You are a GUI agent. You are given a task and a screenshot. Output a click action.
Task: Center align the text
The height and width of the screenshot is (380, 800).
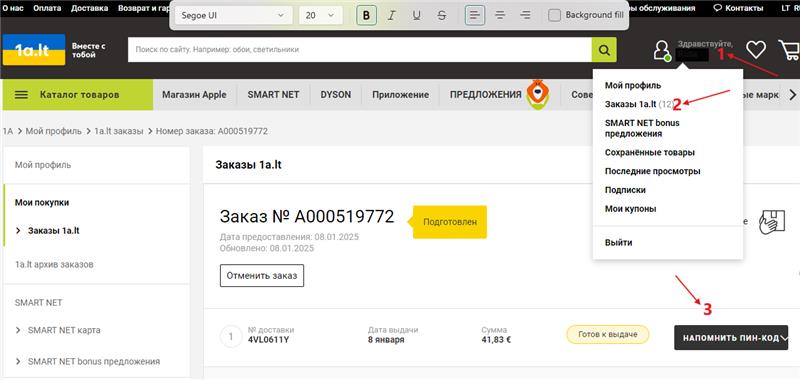[x=500, y=15]
